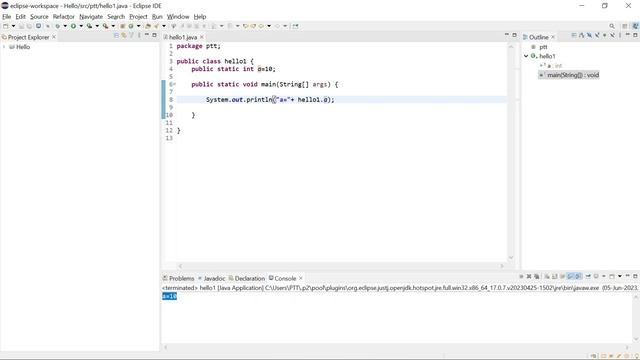This screenshot has height=360, width=640.
Task: Click the Open Perspective icon
Action: click(625, 26)
